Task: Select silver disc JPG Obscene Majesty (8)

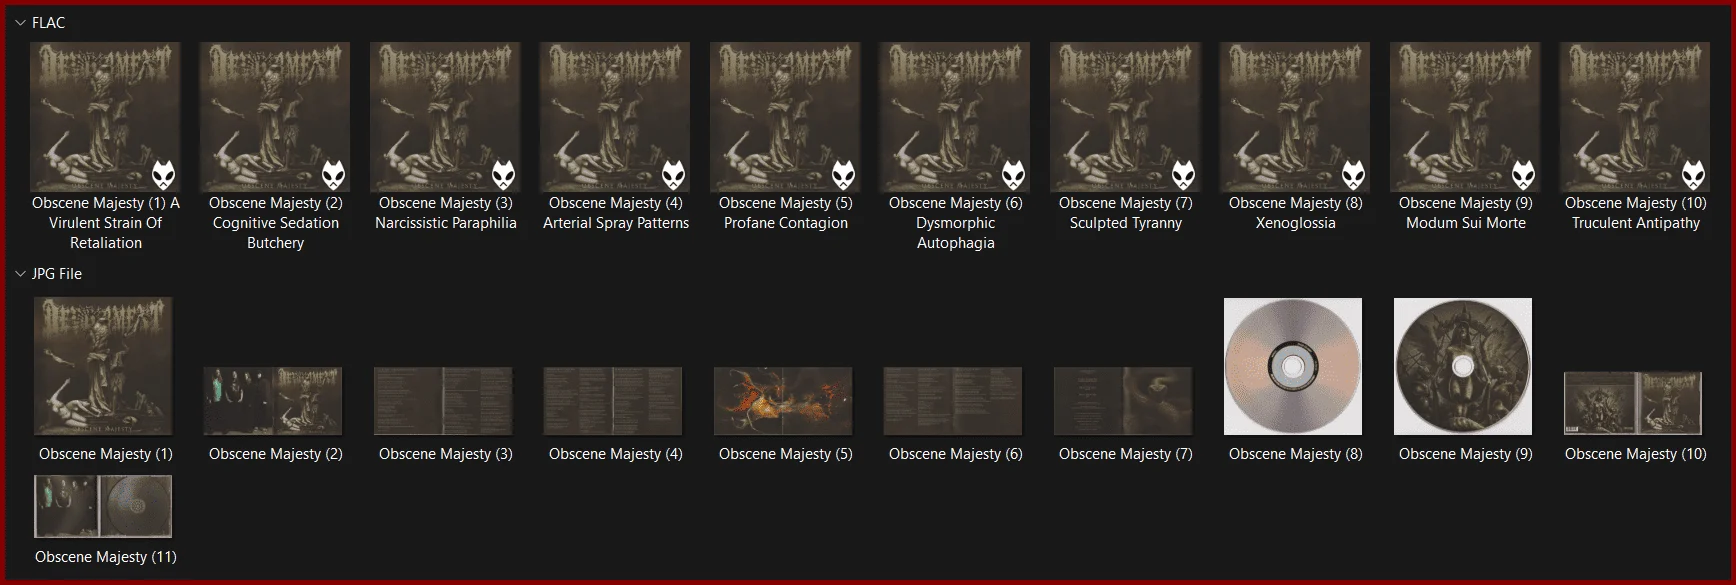Action: click(x=1293, y=366)
